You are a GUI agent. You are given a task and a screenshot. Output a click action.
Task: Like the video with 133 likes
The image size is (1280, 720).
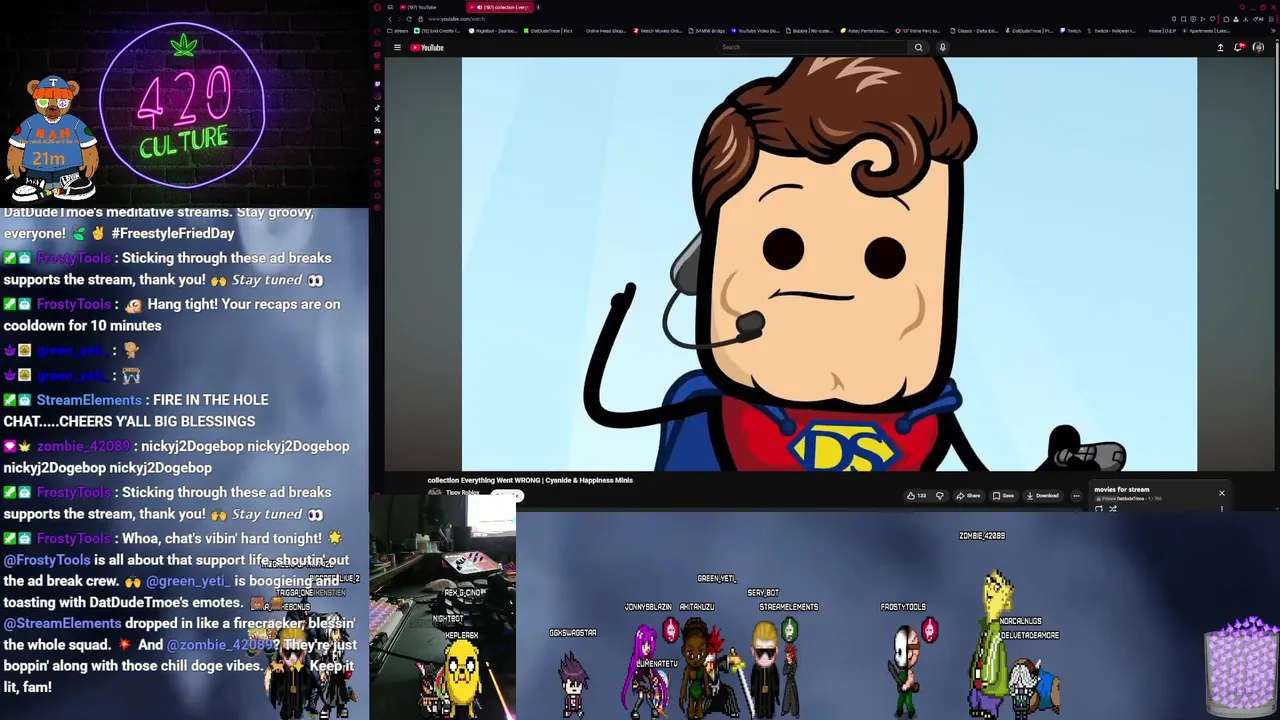click(916, 496)
